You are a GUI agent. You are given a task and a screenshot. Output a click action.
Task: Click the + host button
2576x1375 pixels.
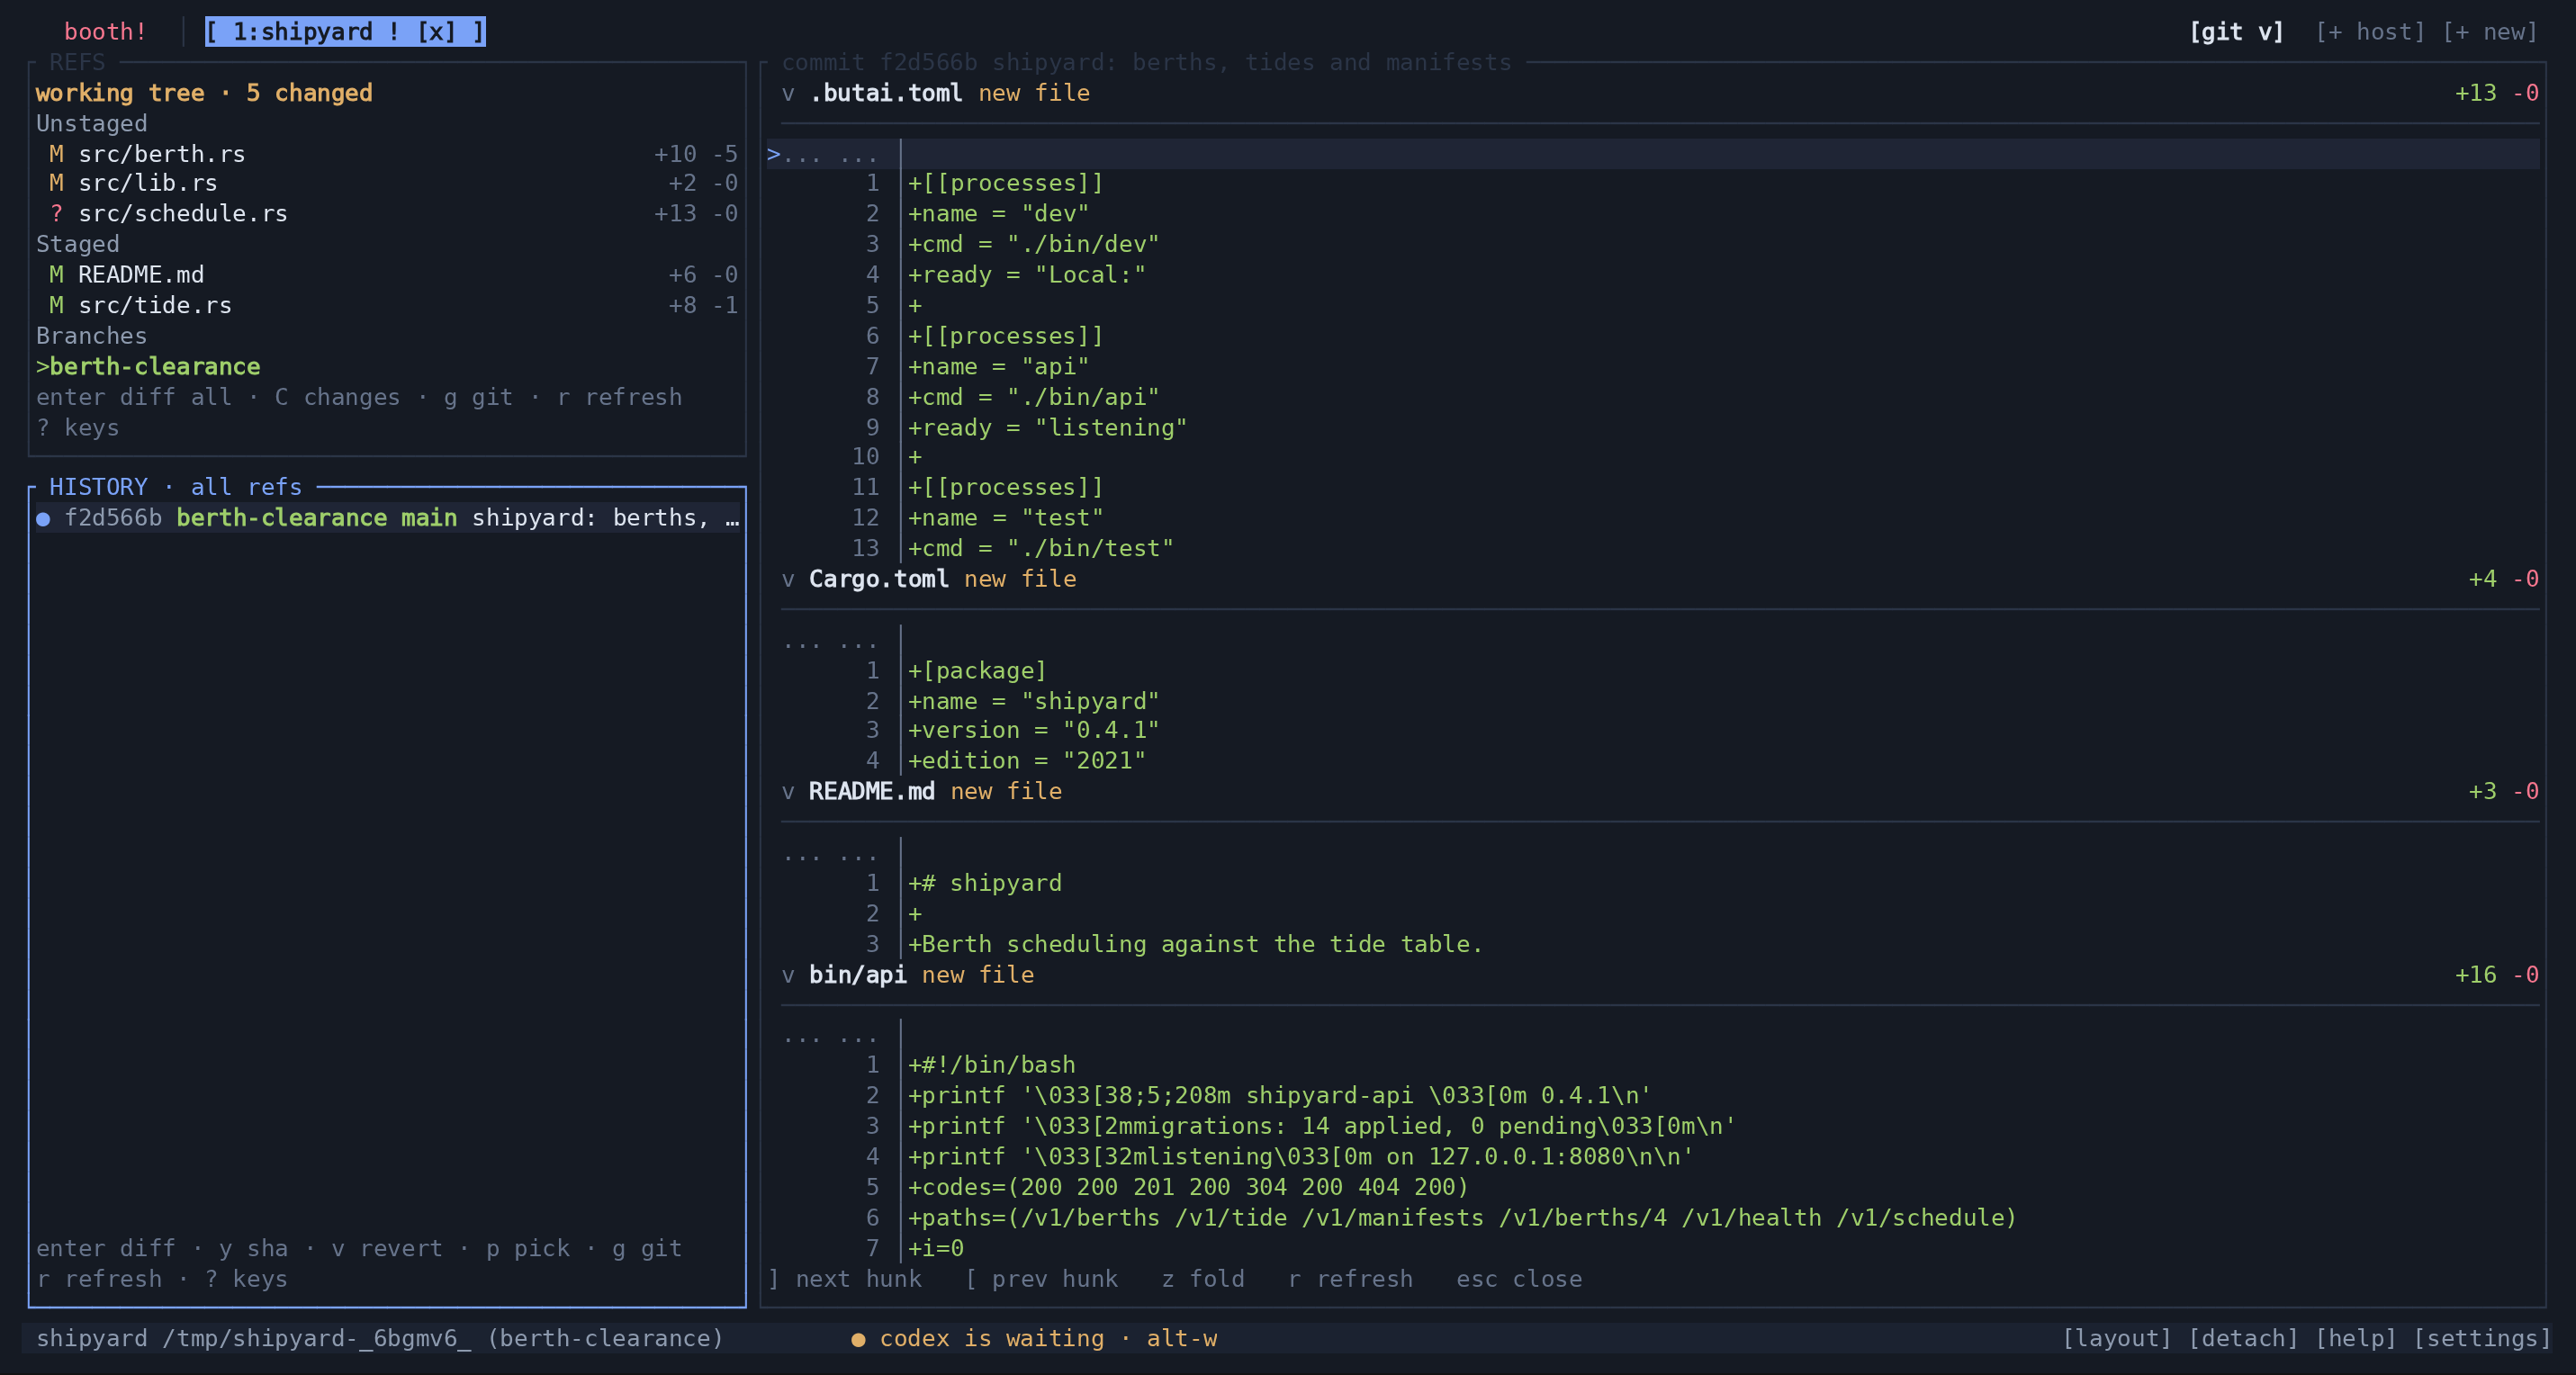2370,32
